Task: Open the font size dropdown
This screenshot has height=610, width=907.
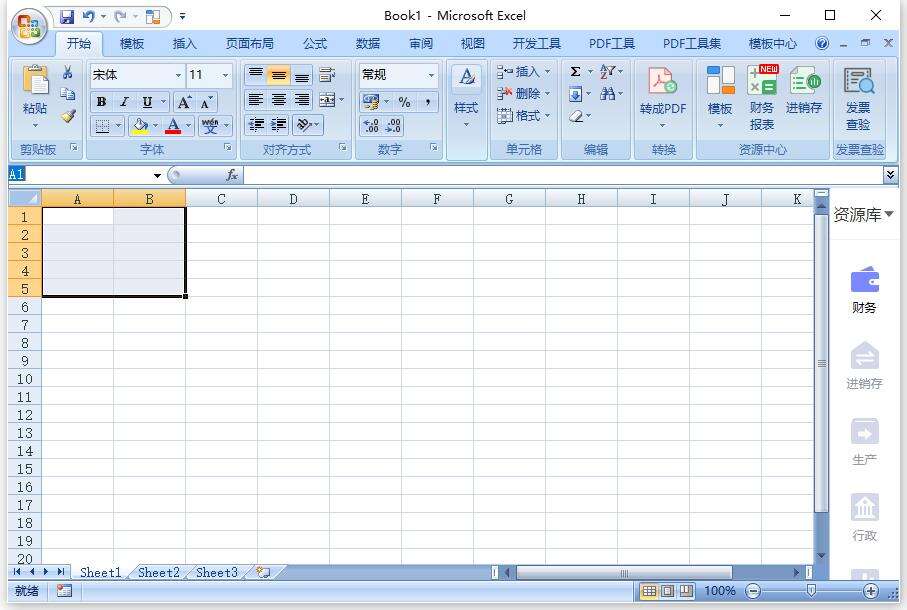Action: tap(225, 75)
